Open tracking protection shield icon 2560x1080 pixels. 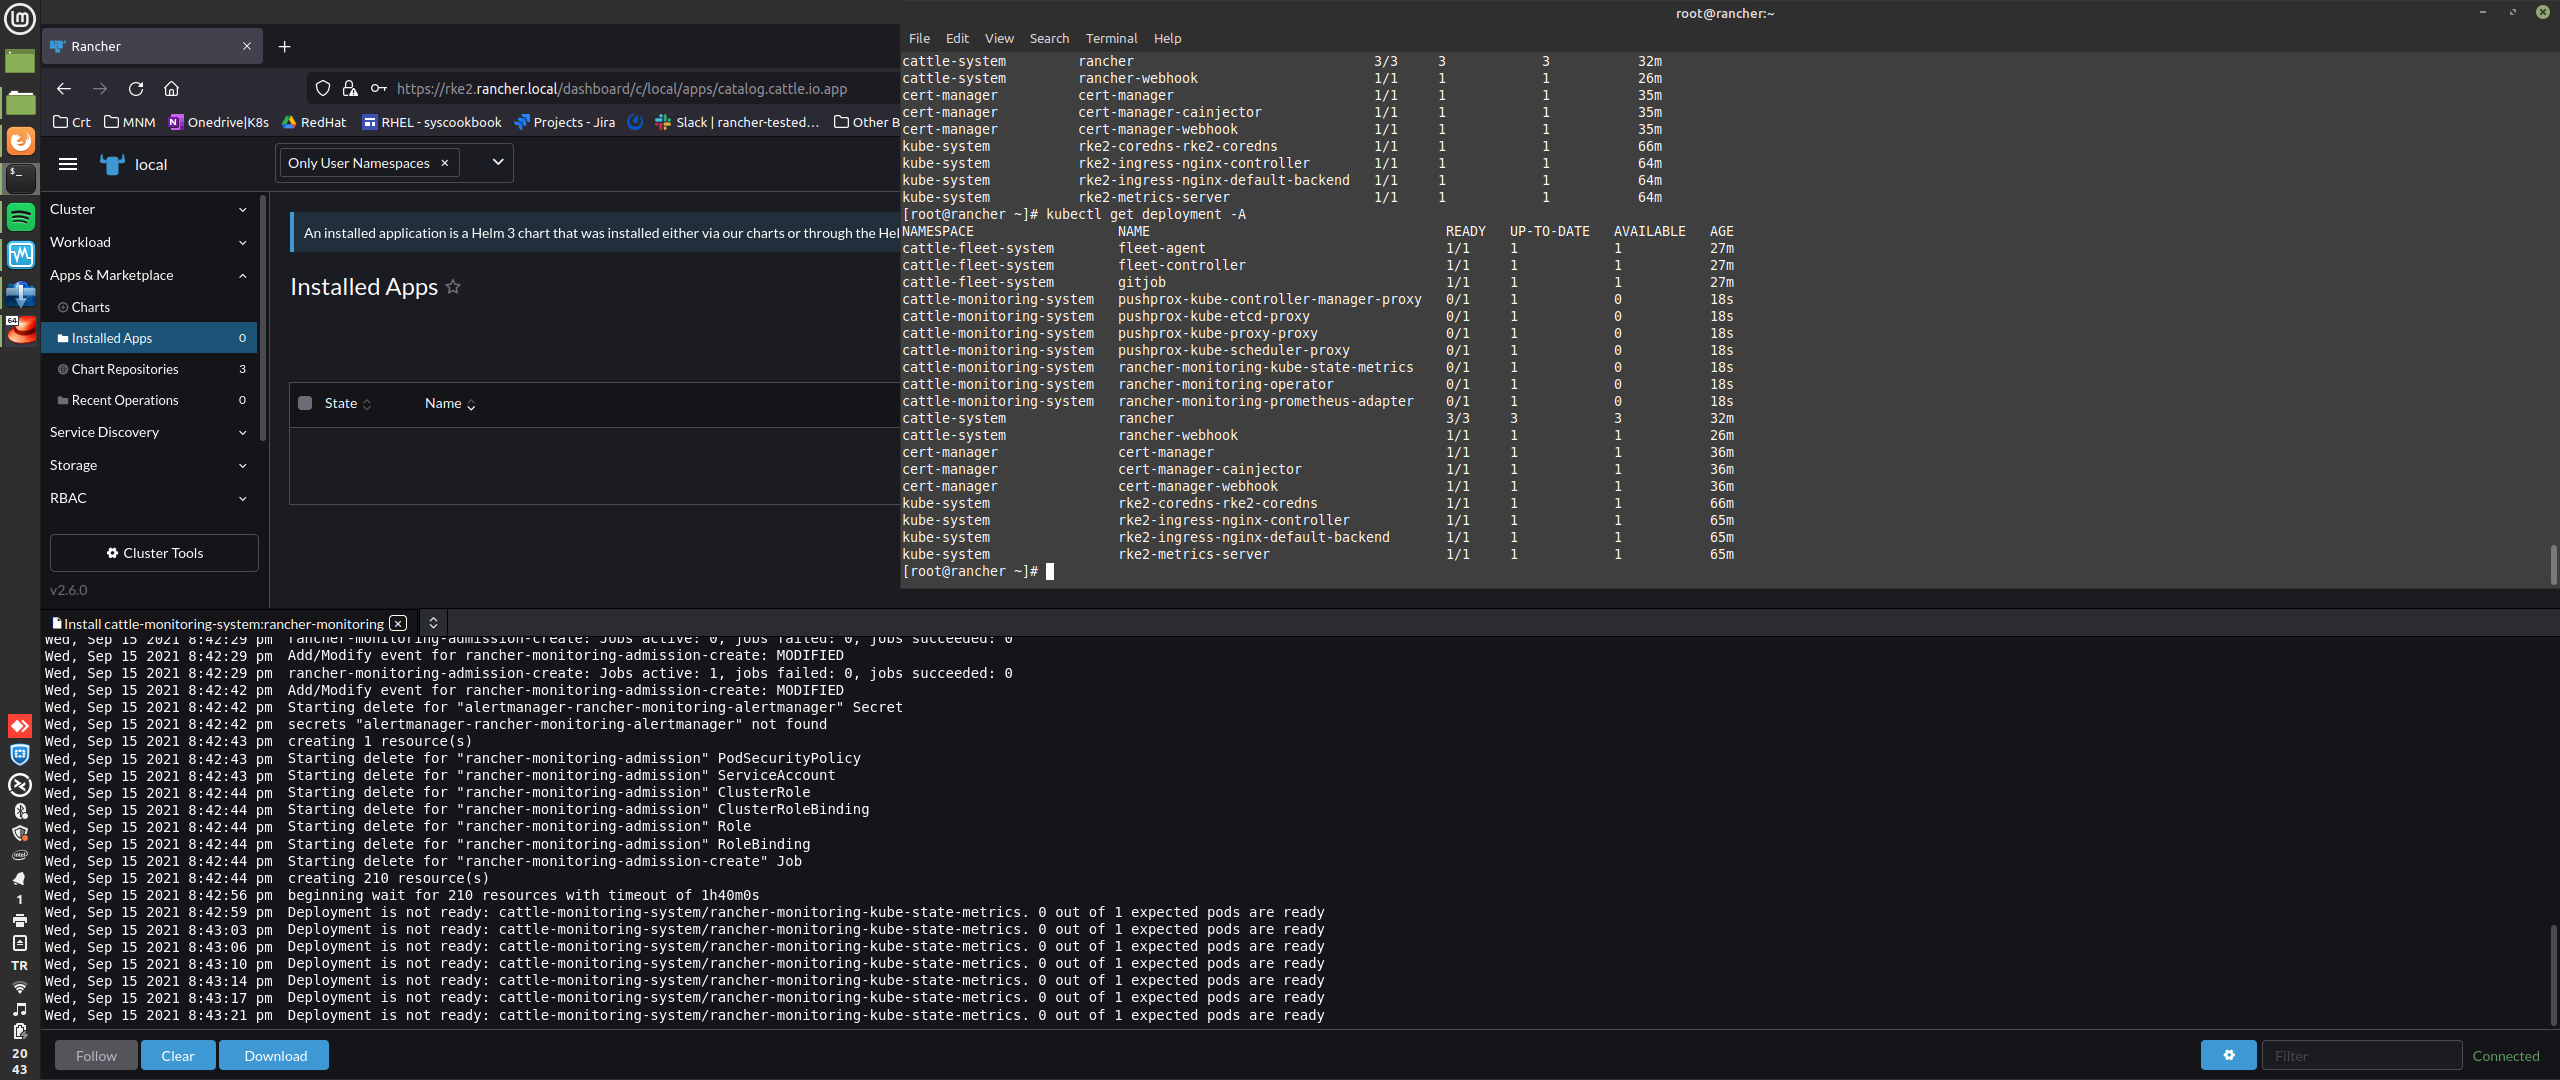click(x=323, y=88)
